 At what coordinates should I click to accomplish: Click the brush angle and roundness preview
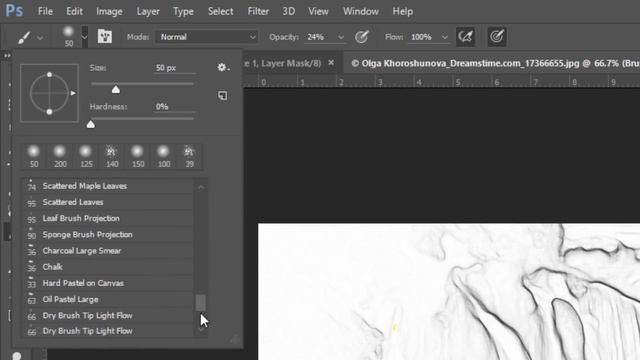[49, 93]
